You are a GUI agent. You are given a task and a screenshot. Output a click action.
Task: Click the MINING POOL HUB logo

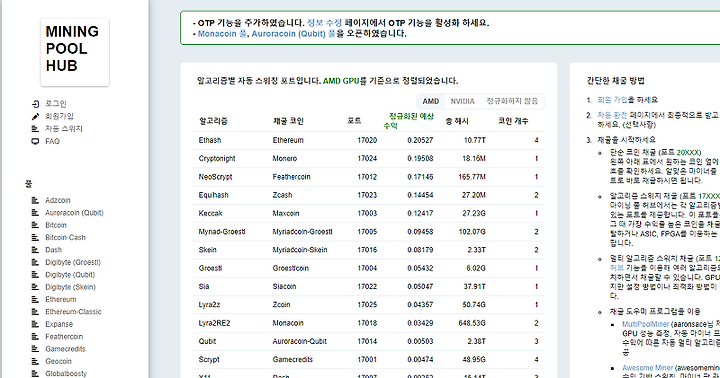point(74,52)
